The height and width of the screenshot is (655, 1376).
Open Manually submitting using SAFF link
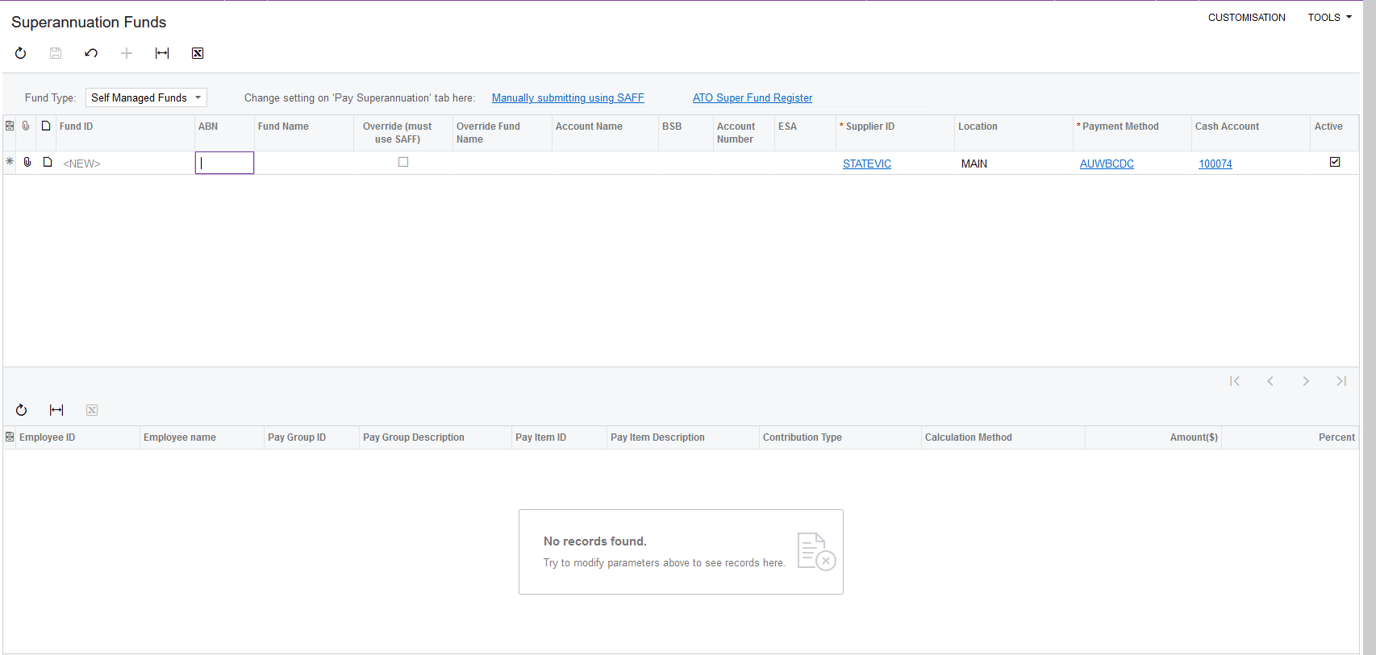coord(568,98)
